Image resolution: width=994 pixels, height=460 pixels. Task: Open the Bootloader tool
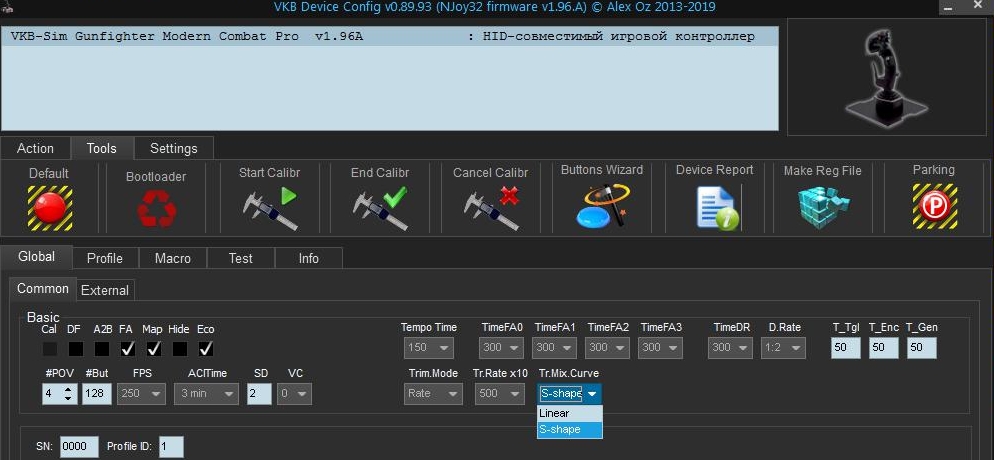(156, 208)
